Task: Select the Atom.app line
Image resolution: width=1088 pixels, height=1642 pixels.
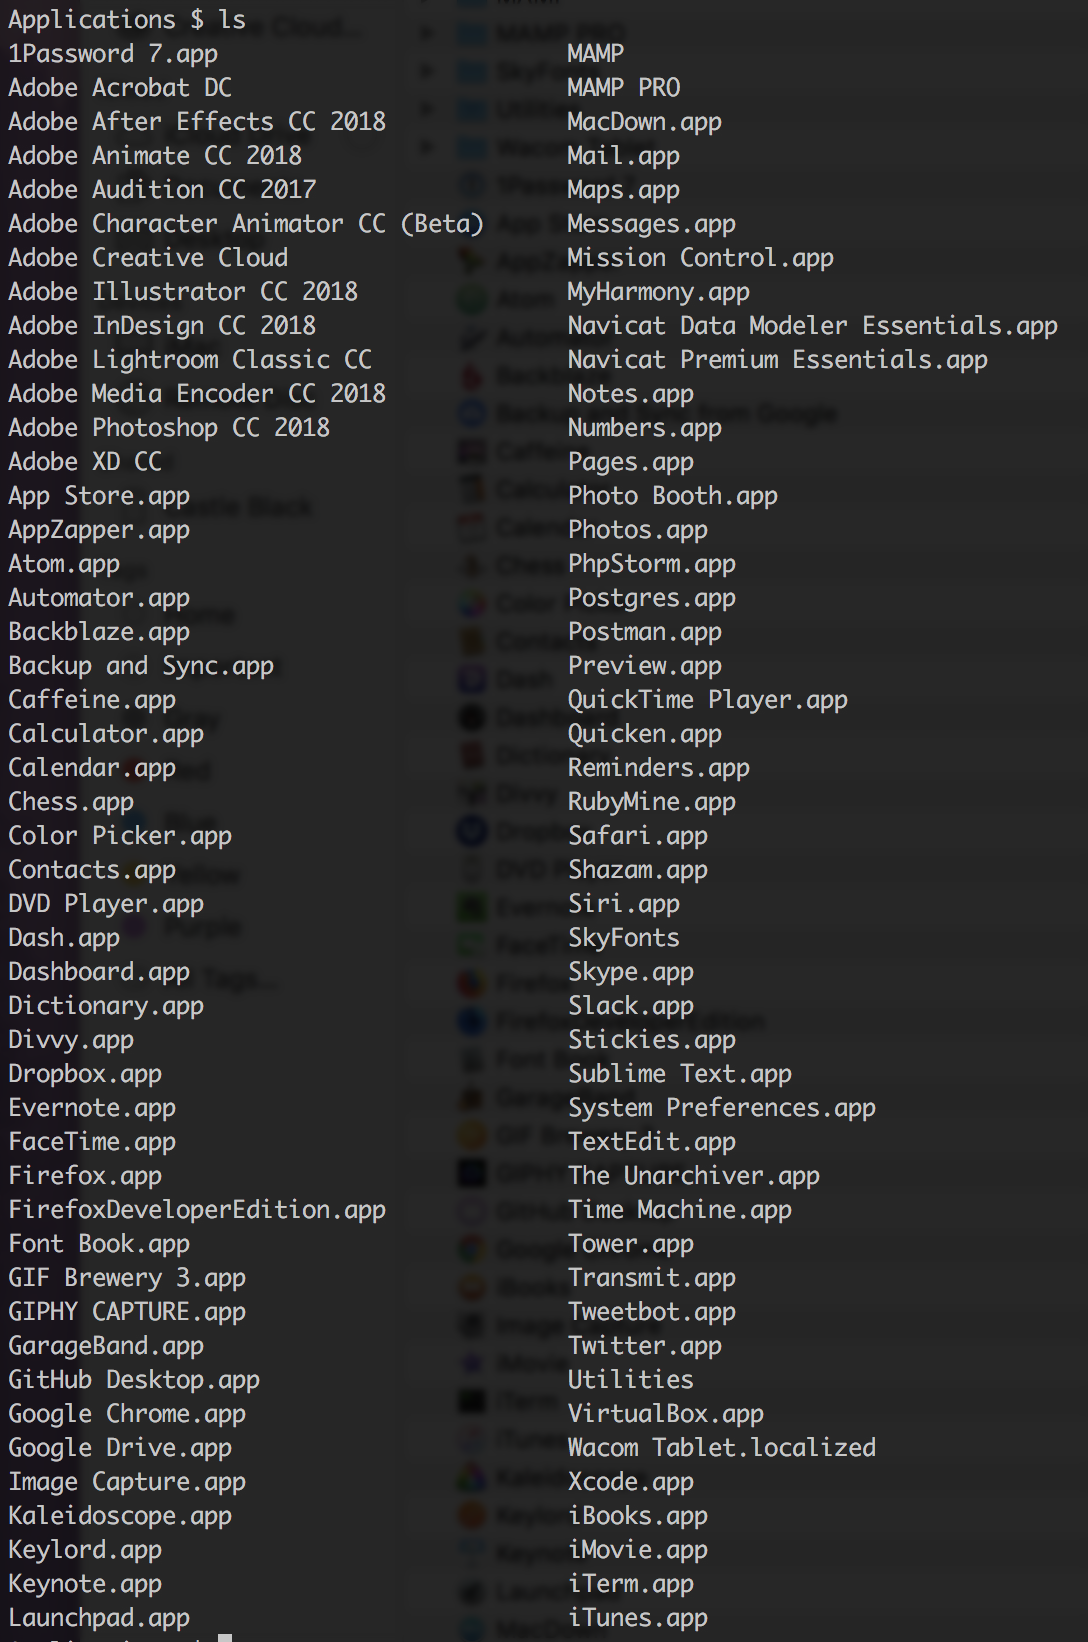Action: tap(64, 564)
